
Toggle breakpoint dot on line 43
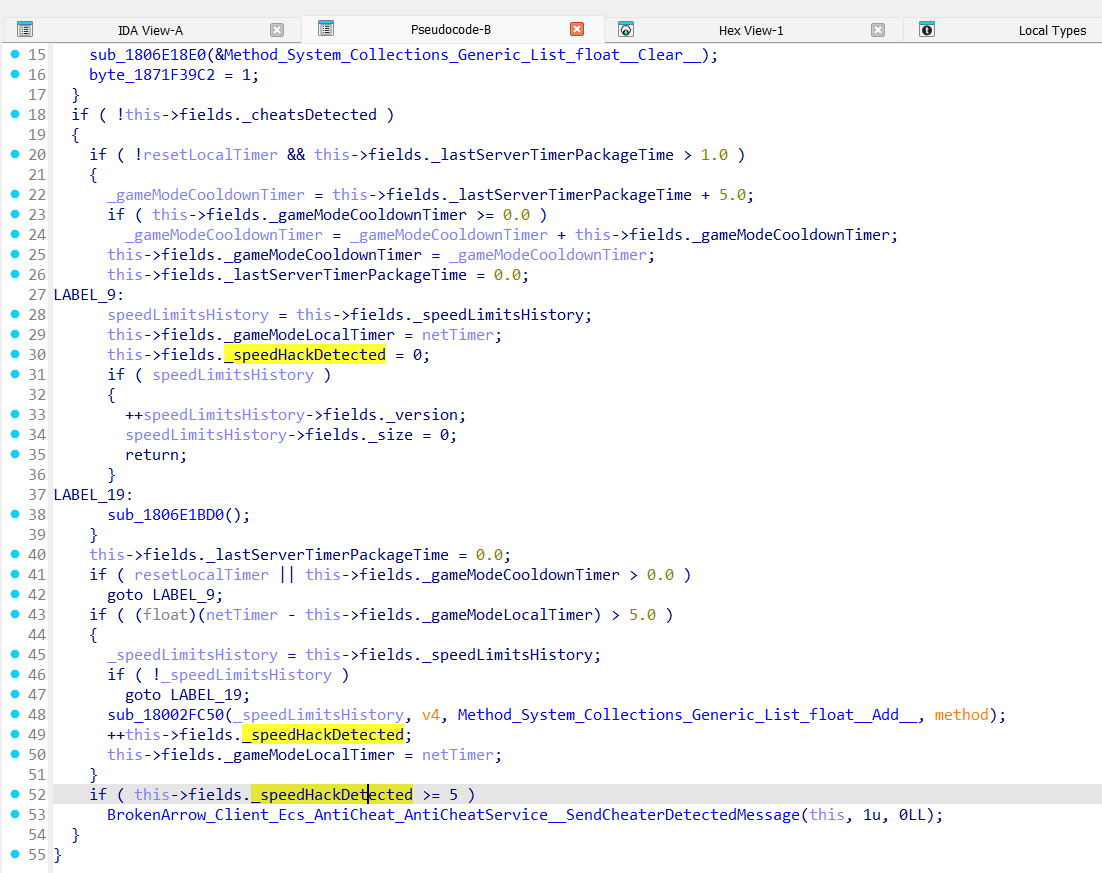(x=15, y=614)
